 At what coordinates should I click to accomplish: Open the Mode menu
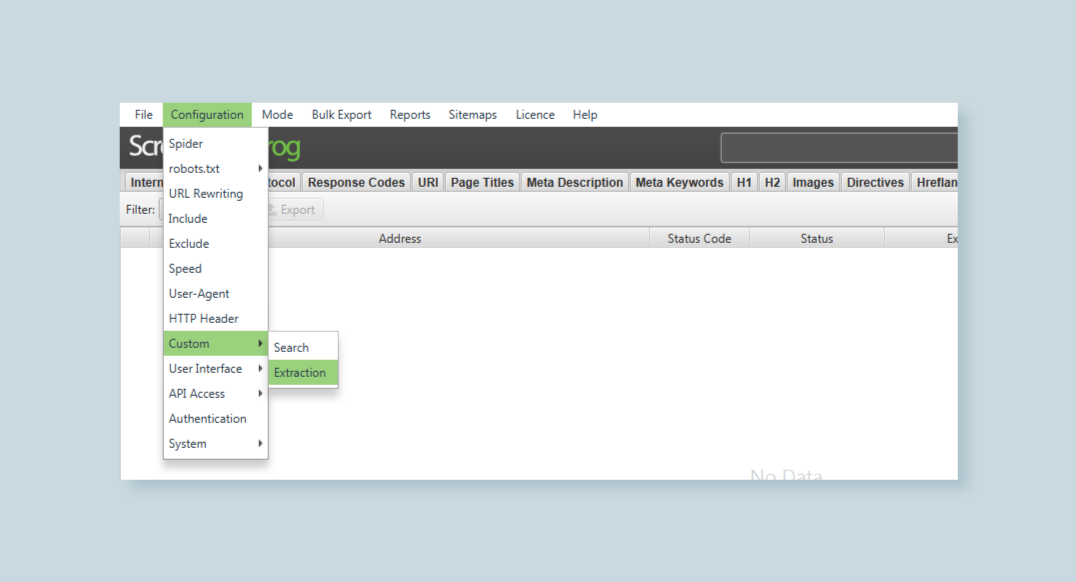point(277,115)
